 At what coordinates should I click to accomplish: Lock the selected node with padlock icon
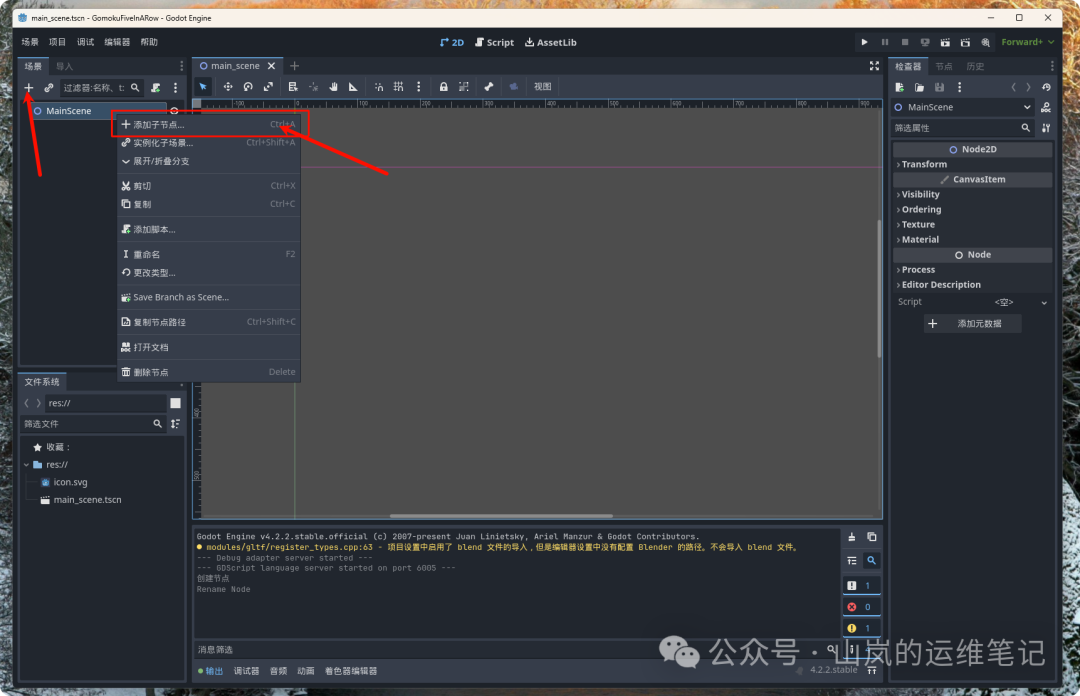tap(443, 87)
